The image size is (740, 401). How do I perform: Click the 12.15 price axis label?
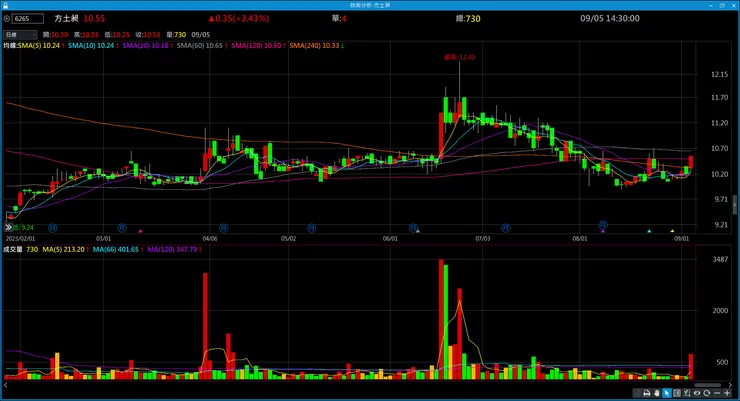click(719, 74)
